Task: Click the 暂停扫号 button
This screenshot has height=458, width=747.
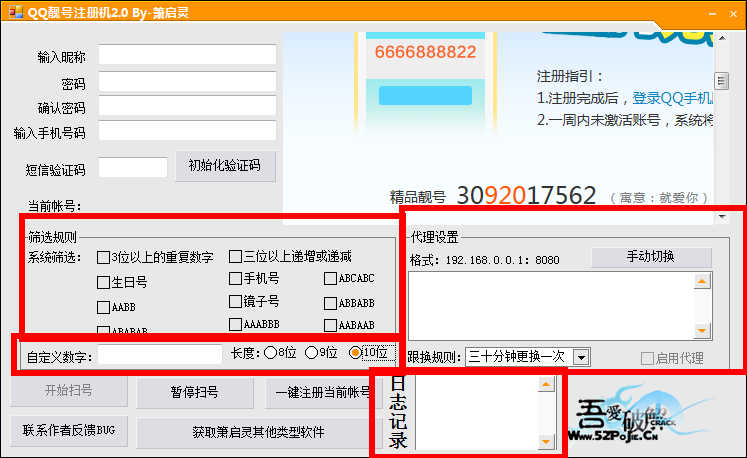Action: 194,392
